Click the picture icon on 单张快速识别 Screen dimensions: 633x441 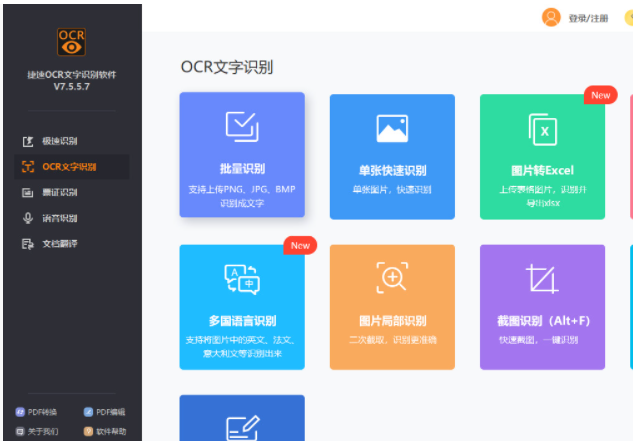pos(392,128)
